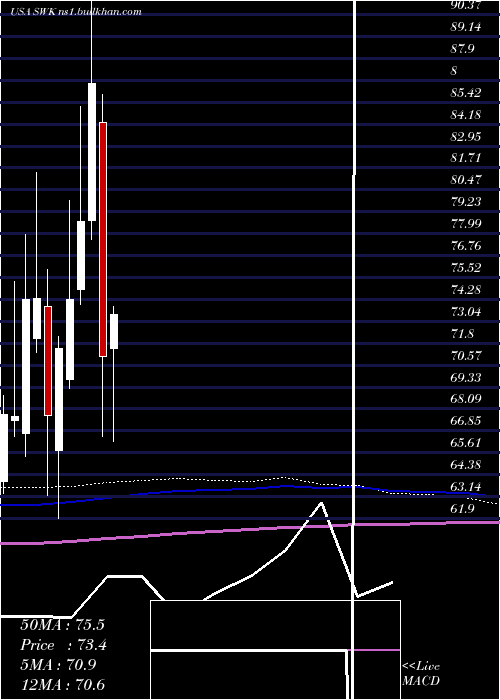Click the 84.18 price label
The width and height of the screenshot is (500, 700).
pyautogui.click(x=466, y=115)
